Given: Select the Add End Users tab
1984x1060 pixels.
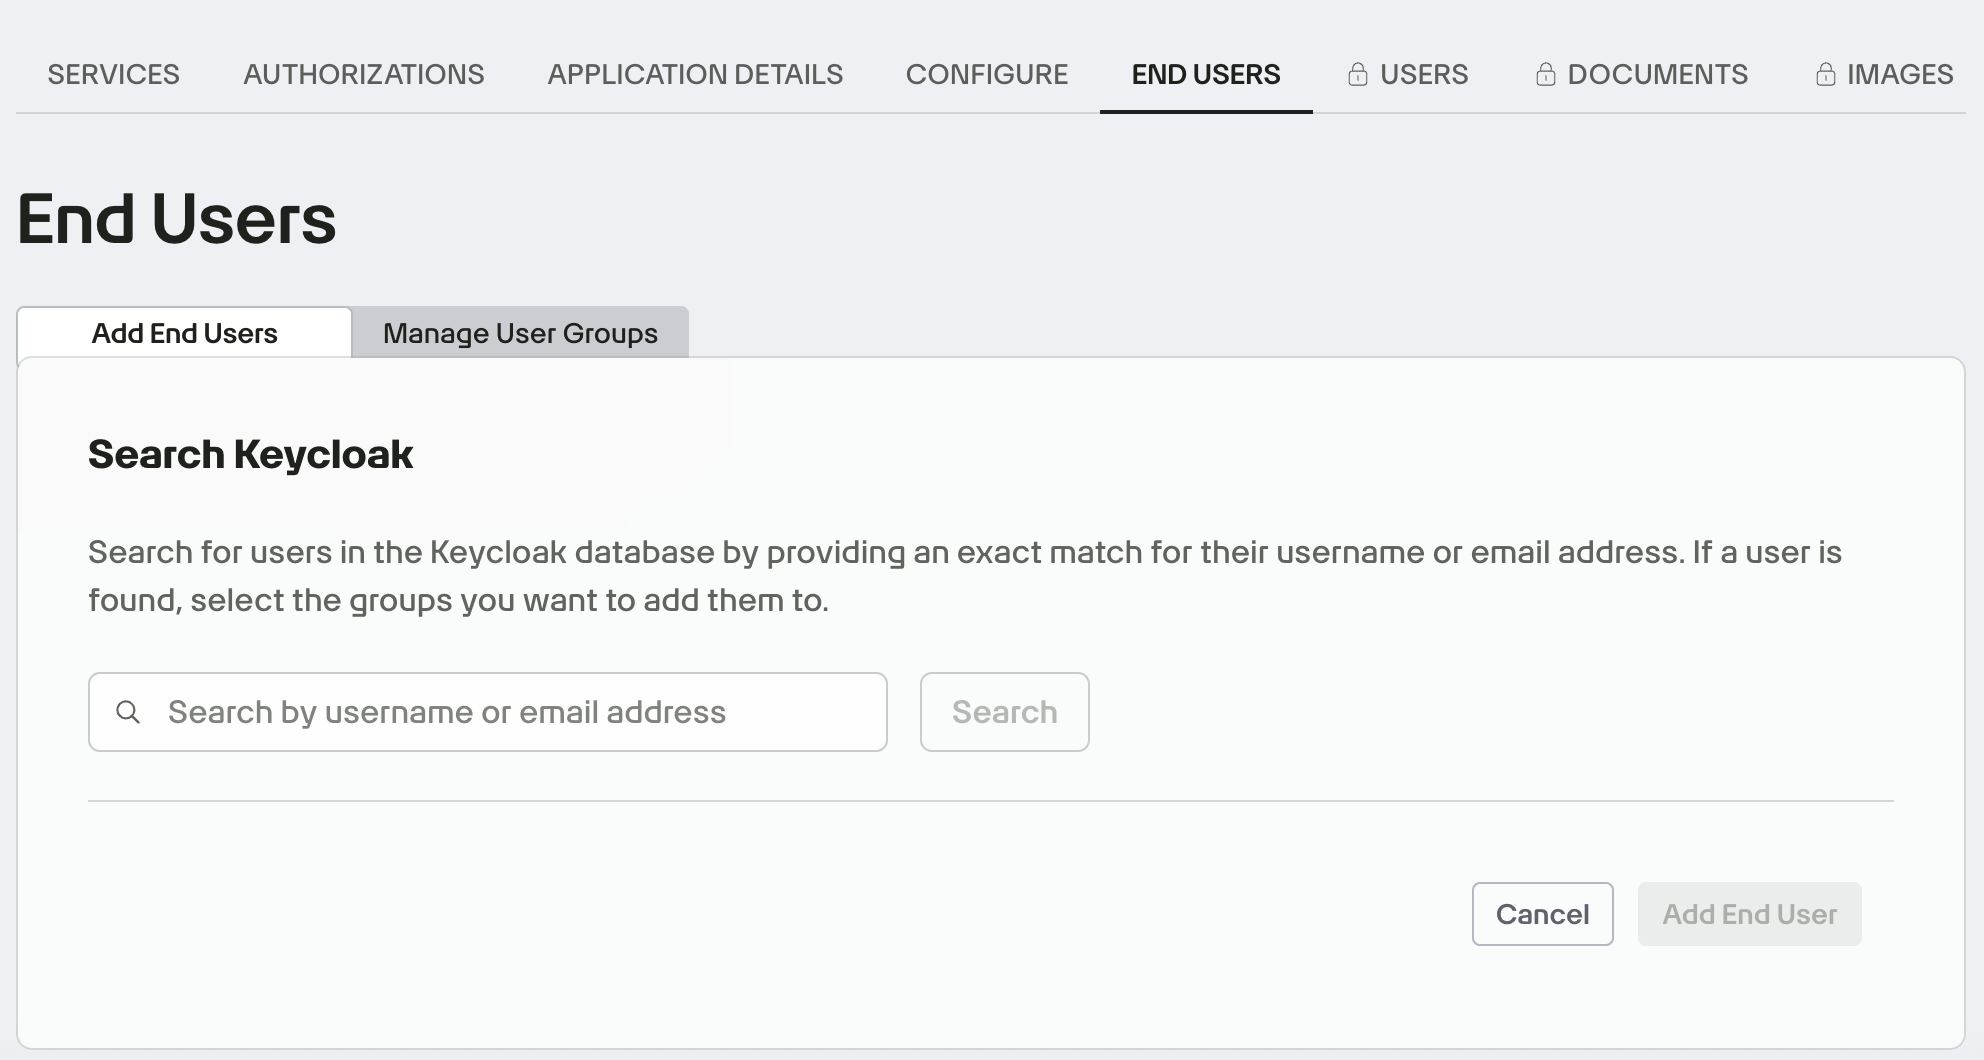Looking at the screenshot, I should coord(184,333).
